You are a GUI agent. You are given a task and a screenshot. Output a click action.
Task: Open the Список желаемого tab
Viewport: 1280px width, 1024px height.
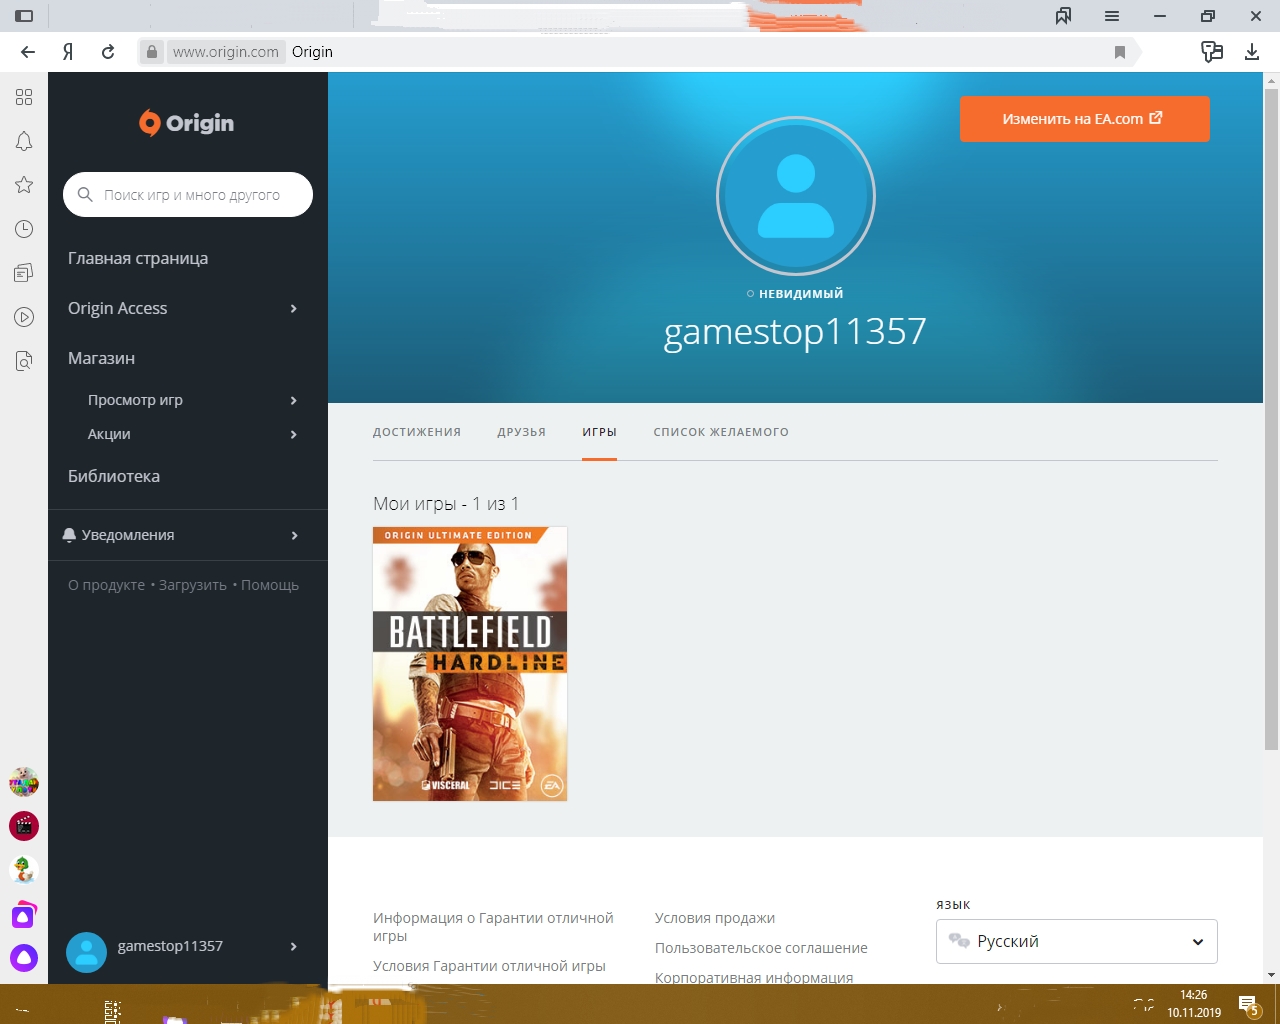(x=721, y=432)
